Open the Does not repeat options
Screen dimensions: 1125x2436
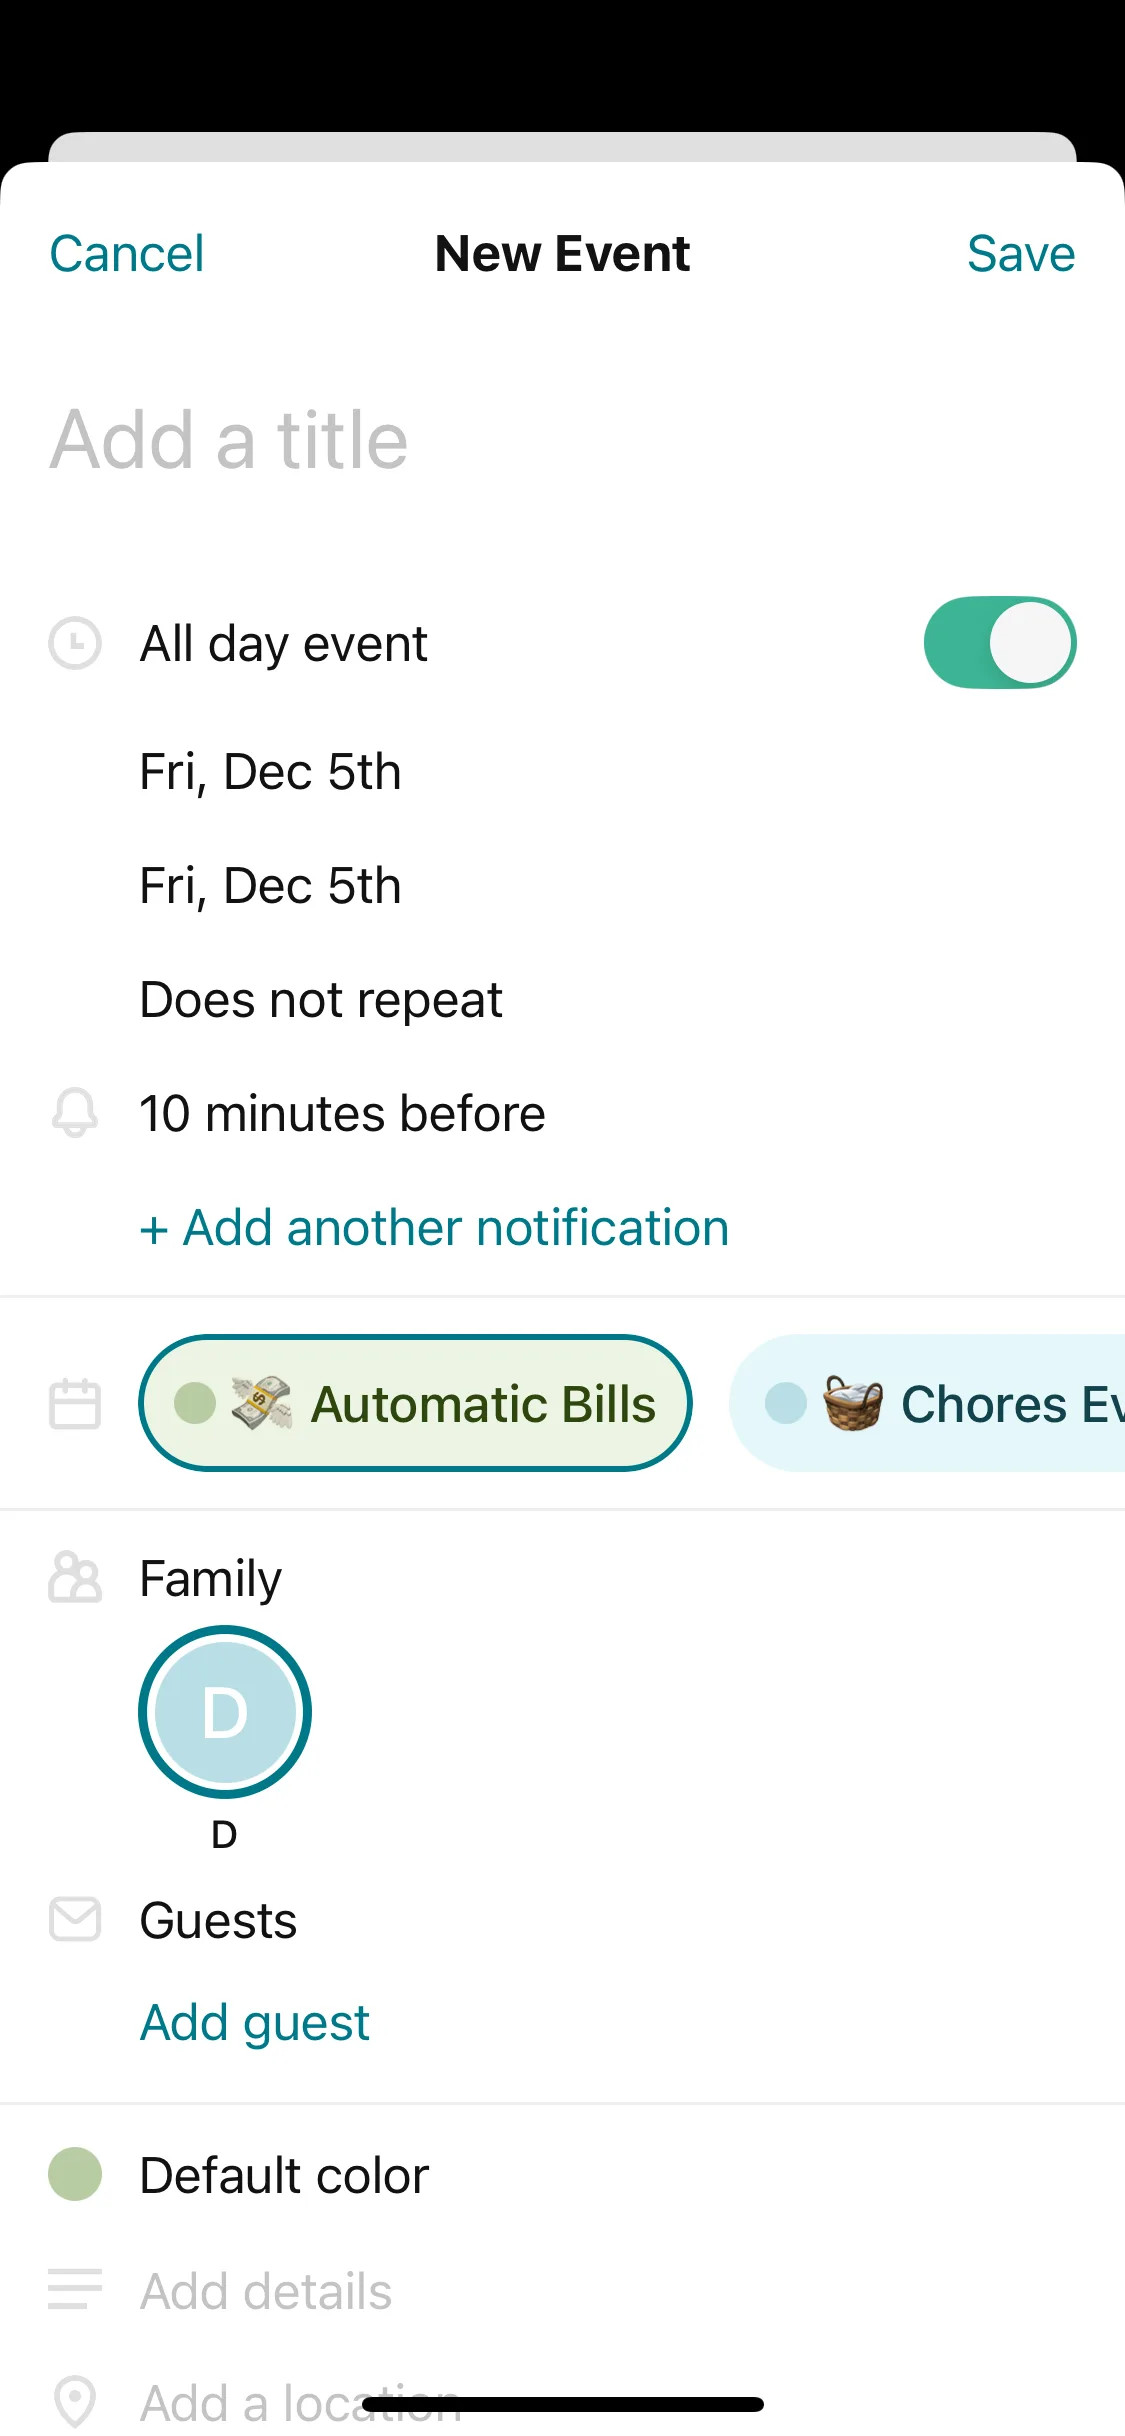[x=320, y=1000]
